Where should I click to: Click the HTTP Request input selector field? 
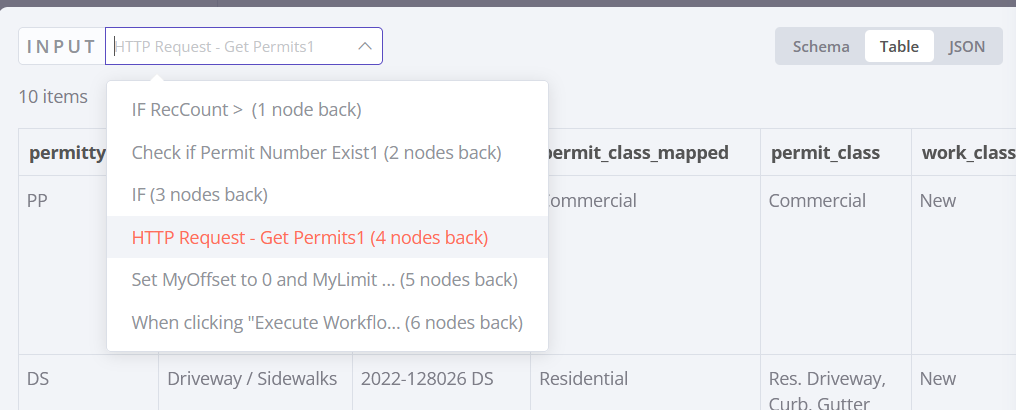click(x=232, y=46)
